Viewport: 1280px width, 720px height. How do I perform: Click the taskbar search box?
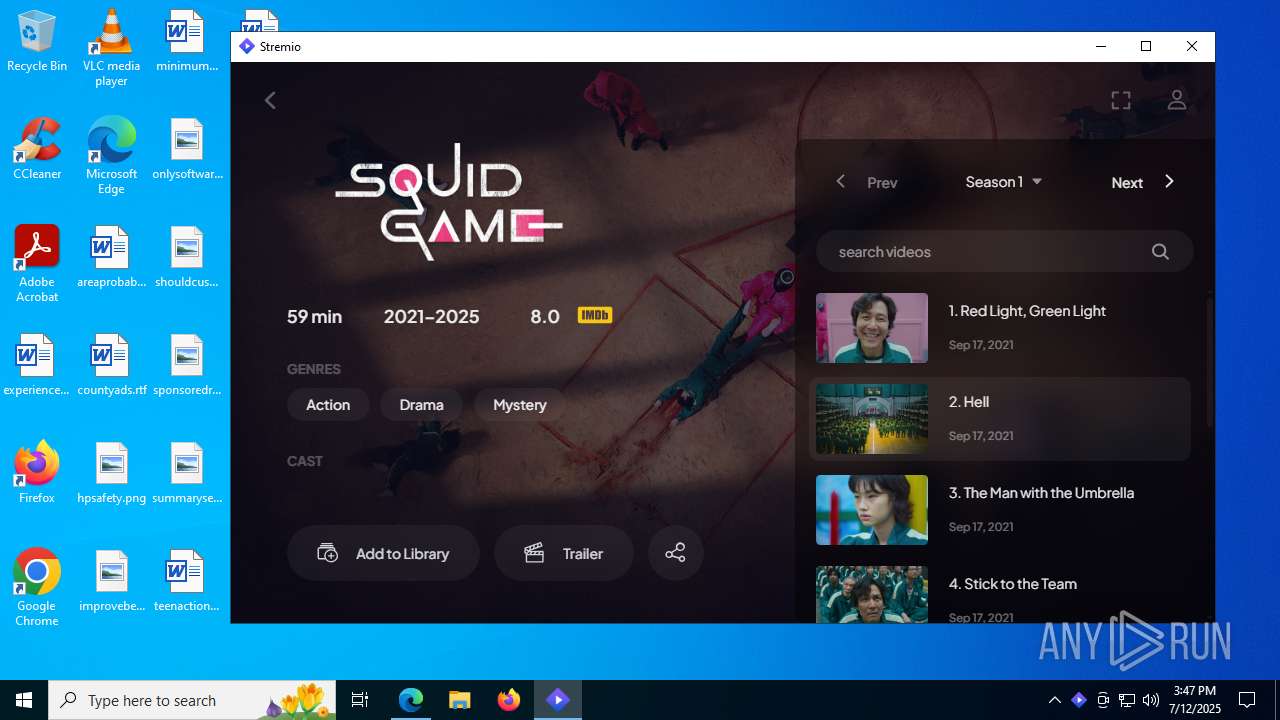[192, 700]
